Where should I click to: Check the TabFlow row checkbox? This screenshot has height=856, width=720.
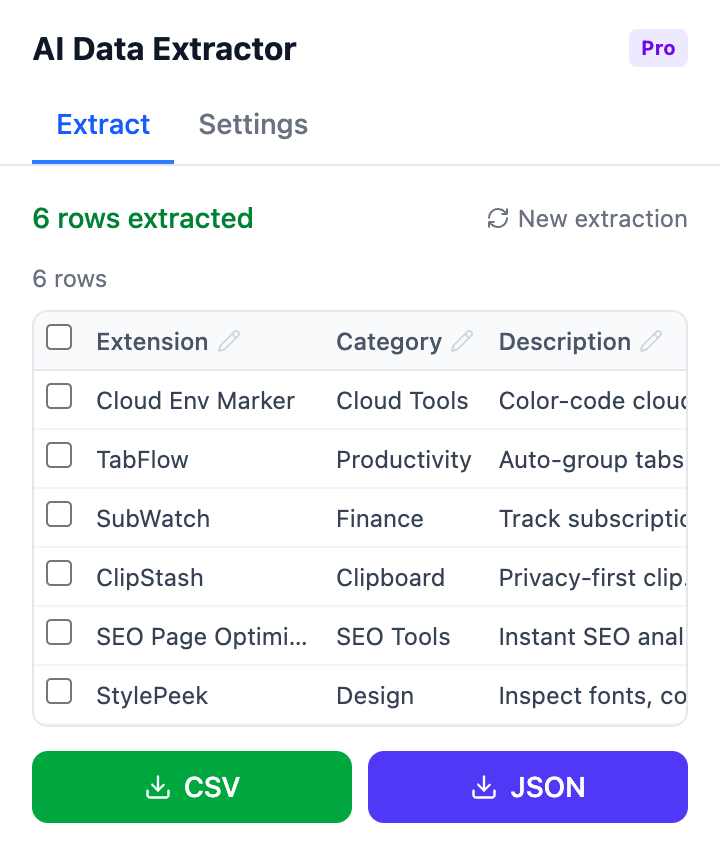(59, 456)
